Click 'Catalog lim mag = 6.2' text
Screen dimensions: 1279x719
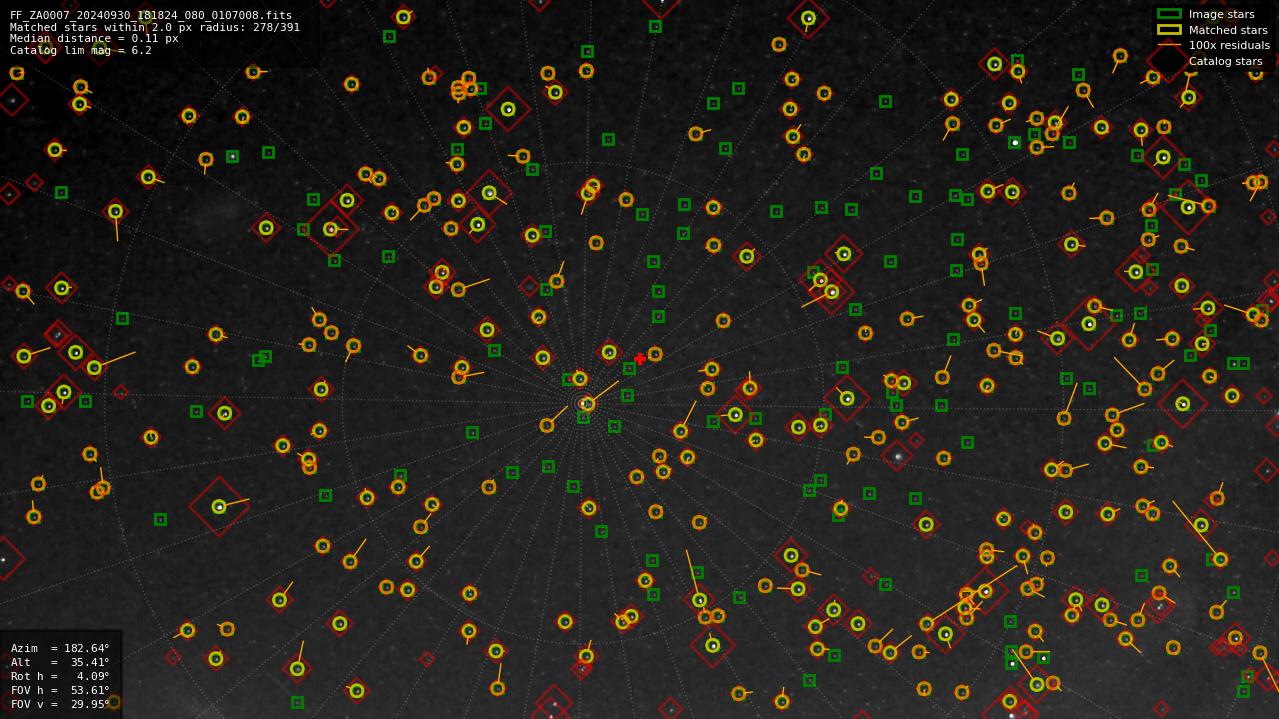tap(81, 50)
